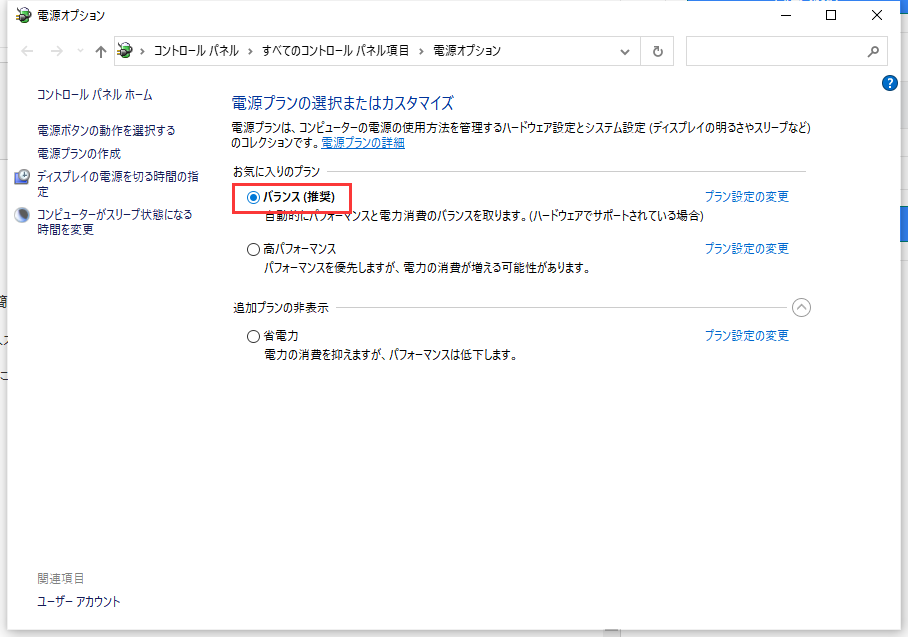Click the Control Panel search box

tap(775, 51)
